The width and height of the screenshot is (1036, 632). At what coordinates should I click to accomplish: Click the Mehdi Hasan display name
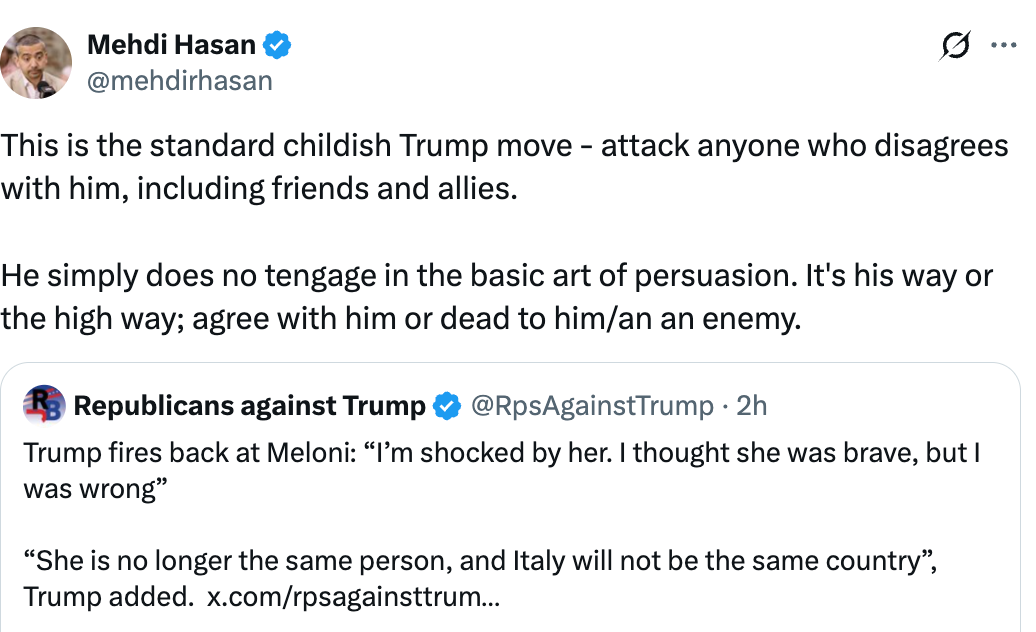pos(171,44)
